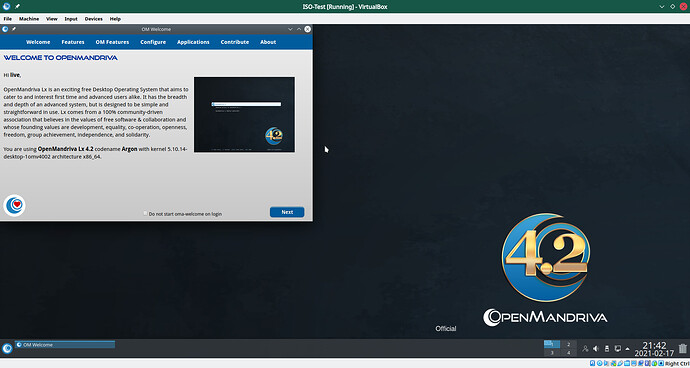The height and width of the screenshot is (368, 690).
Task: Open the Welcome tab
Action: pos(38,42)
